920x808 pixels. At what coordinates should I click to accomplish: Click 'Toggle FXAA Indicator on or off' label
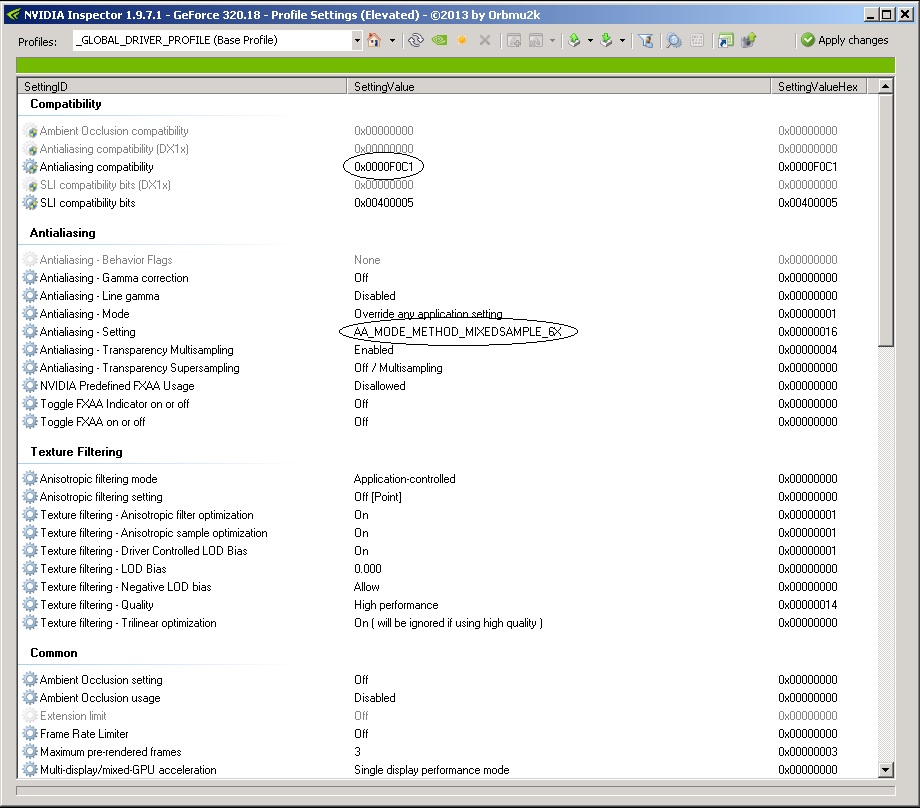point(115,404)
